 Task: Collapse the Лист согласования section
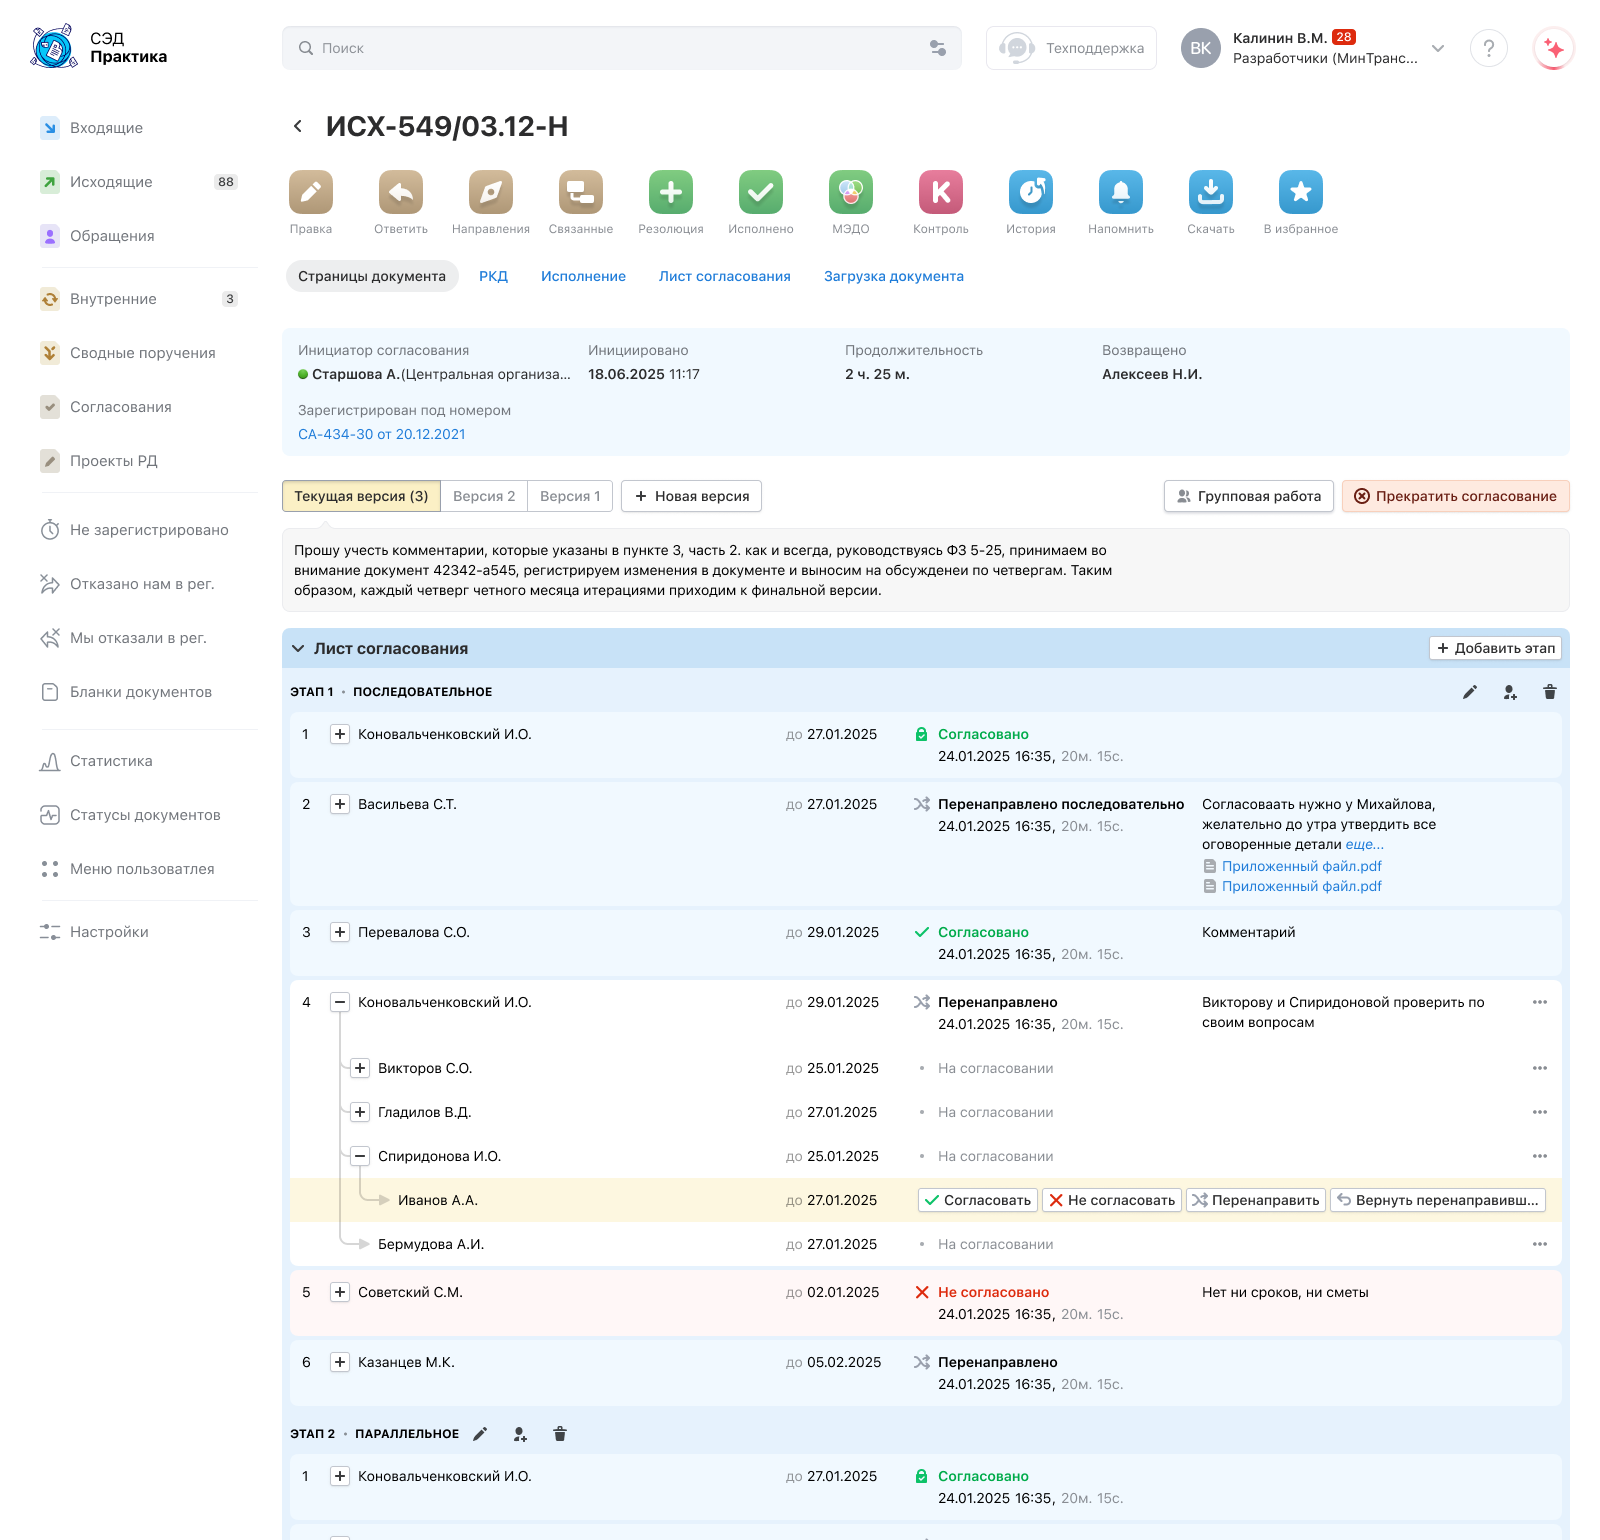coord(298,649)
